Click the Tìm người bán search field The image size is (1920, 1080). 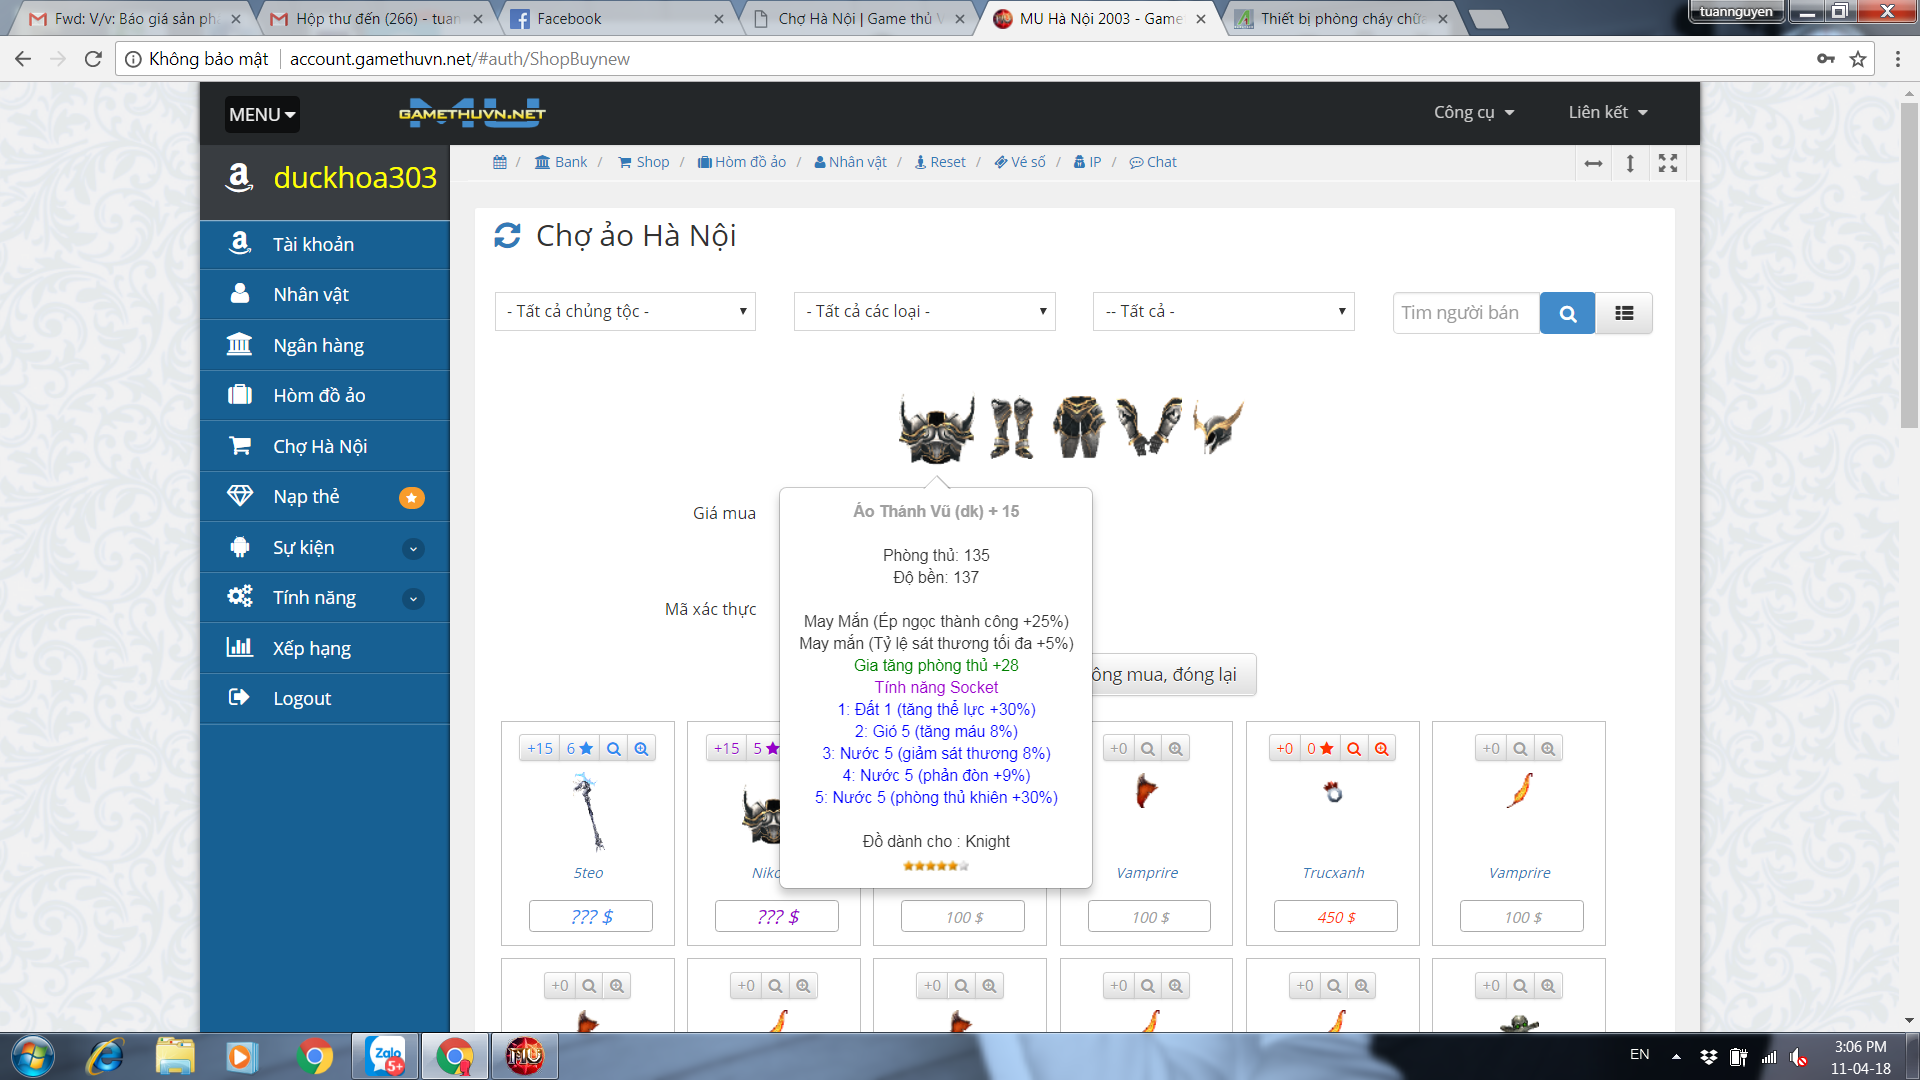tap(1466, 313)
